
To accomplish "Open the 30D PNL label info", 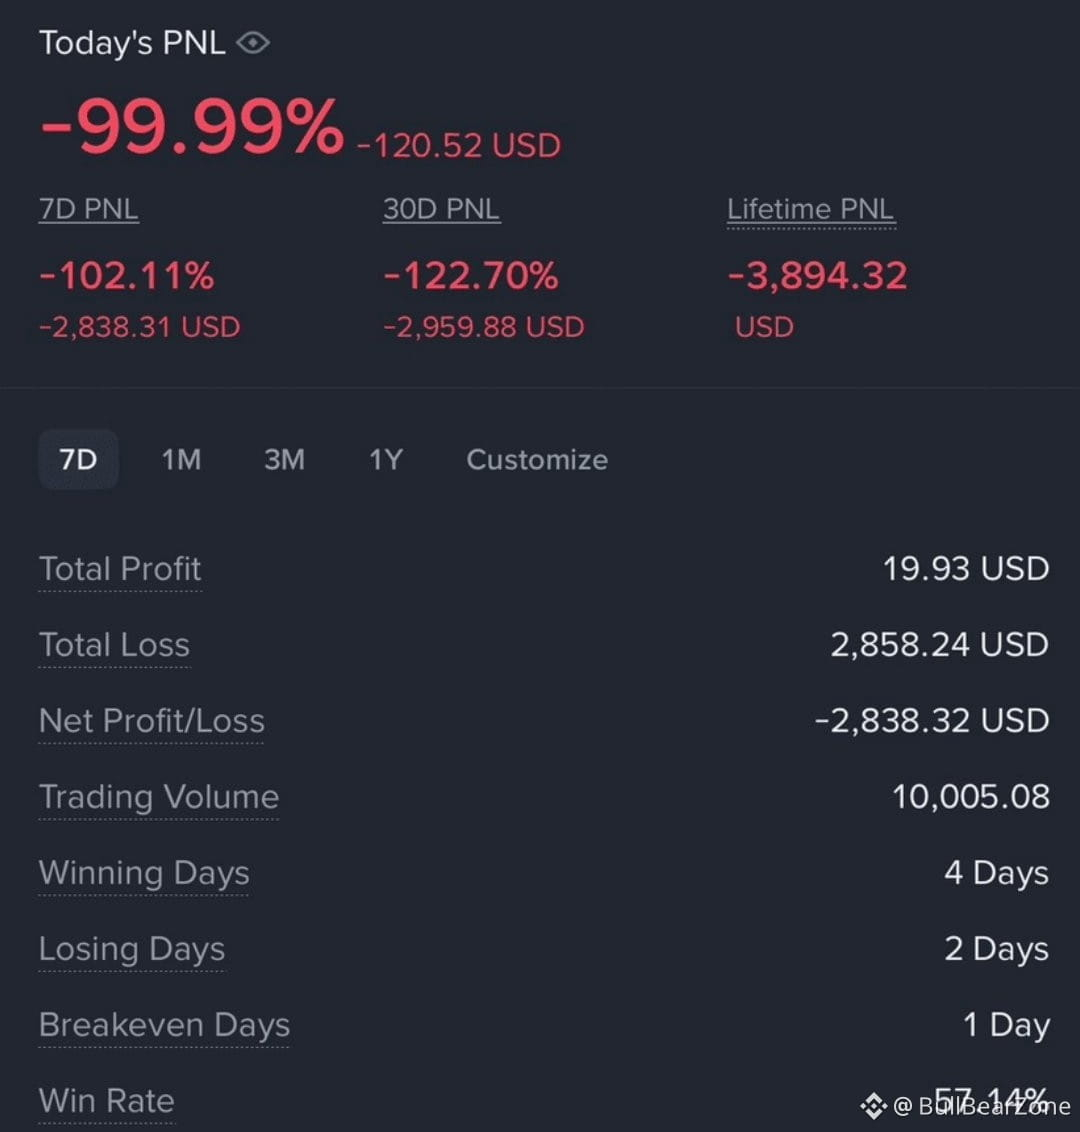I will click(441, 209).
